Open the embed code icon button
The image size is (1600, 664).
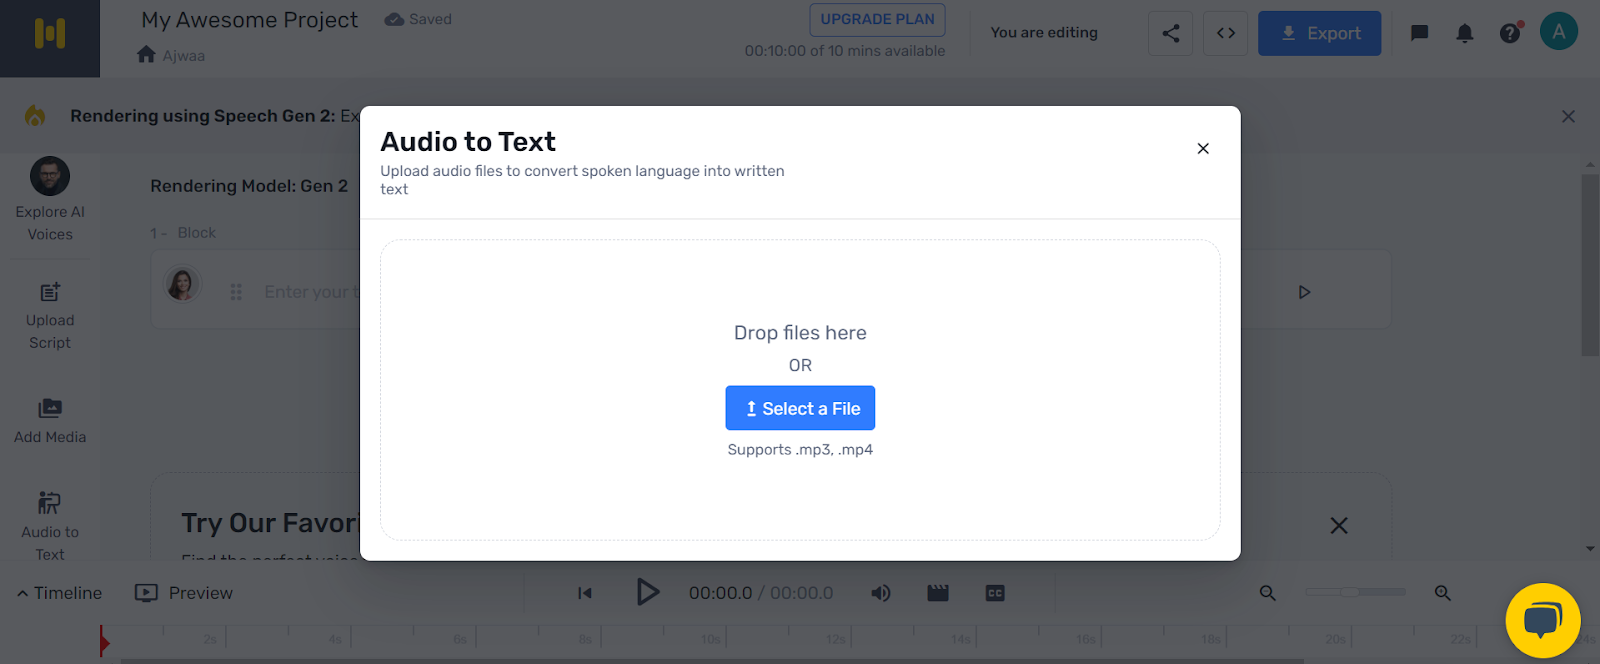[1226, 33]
